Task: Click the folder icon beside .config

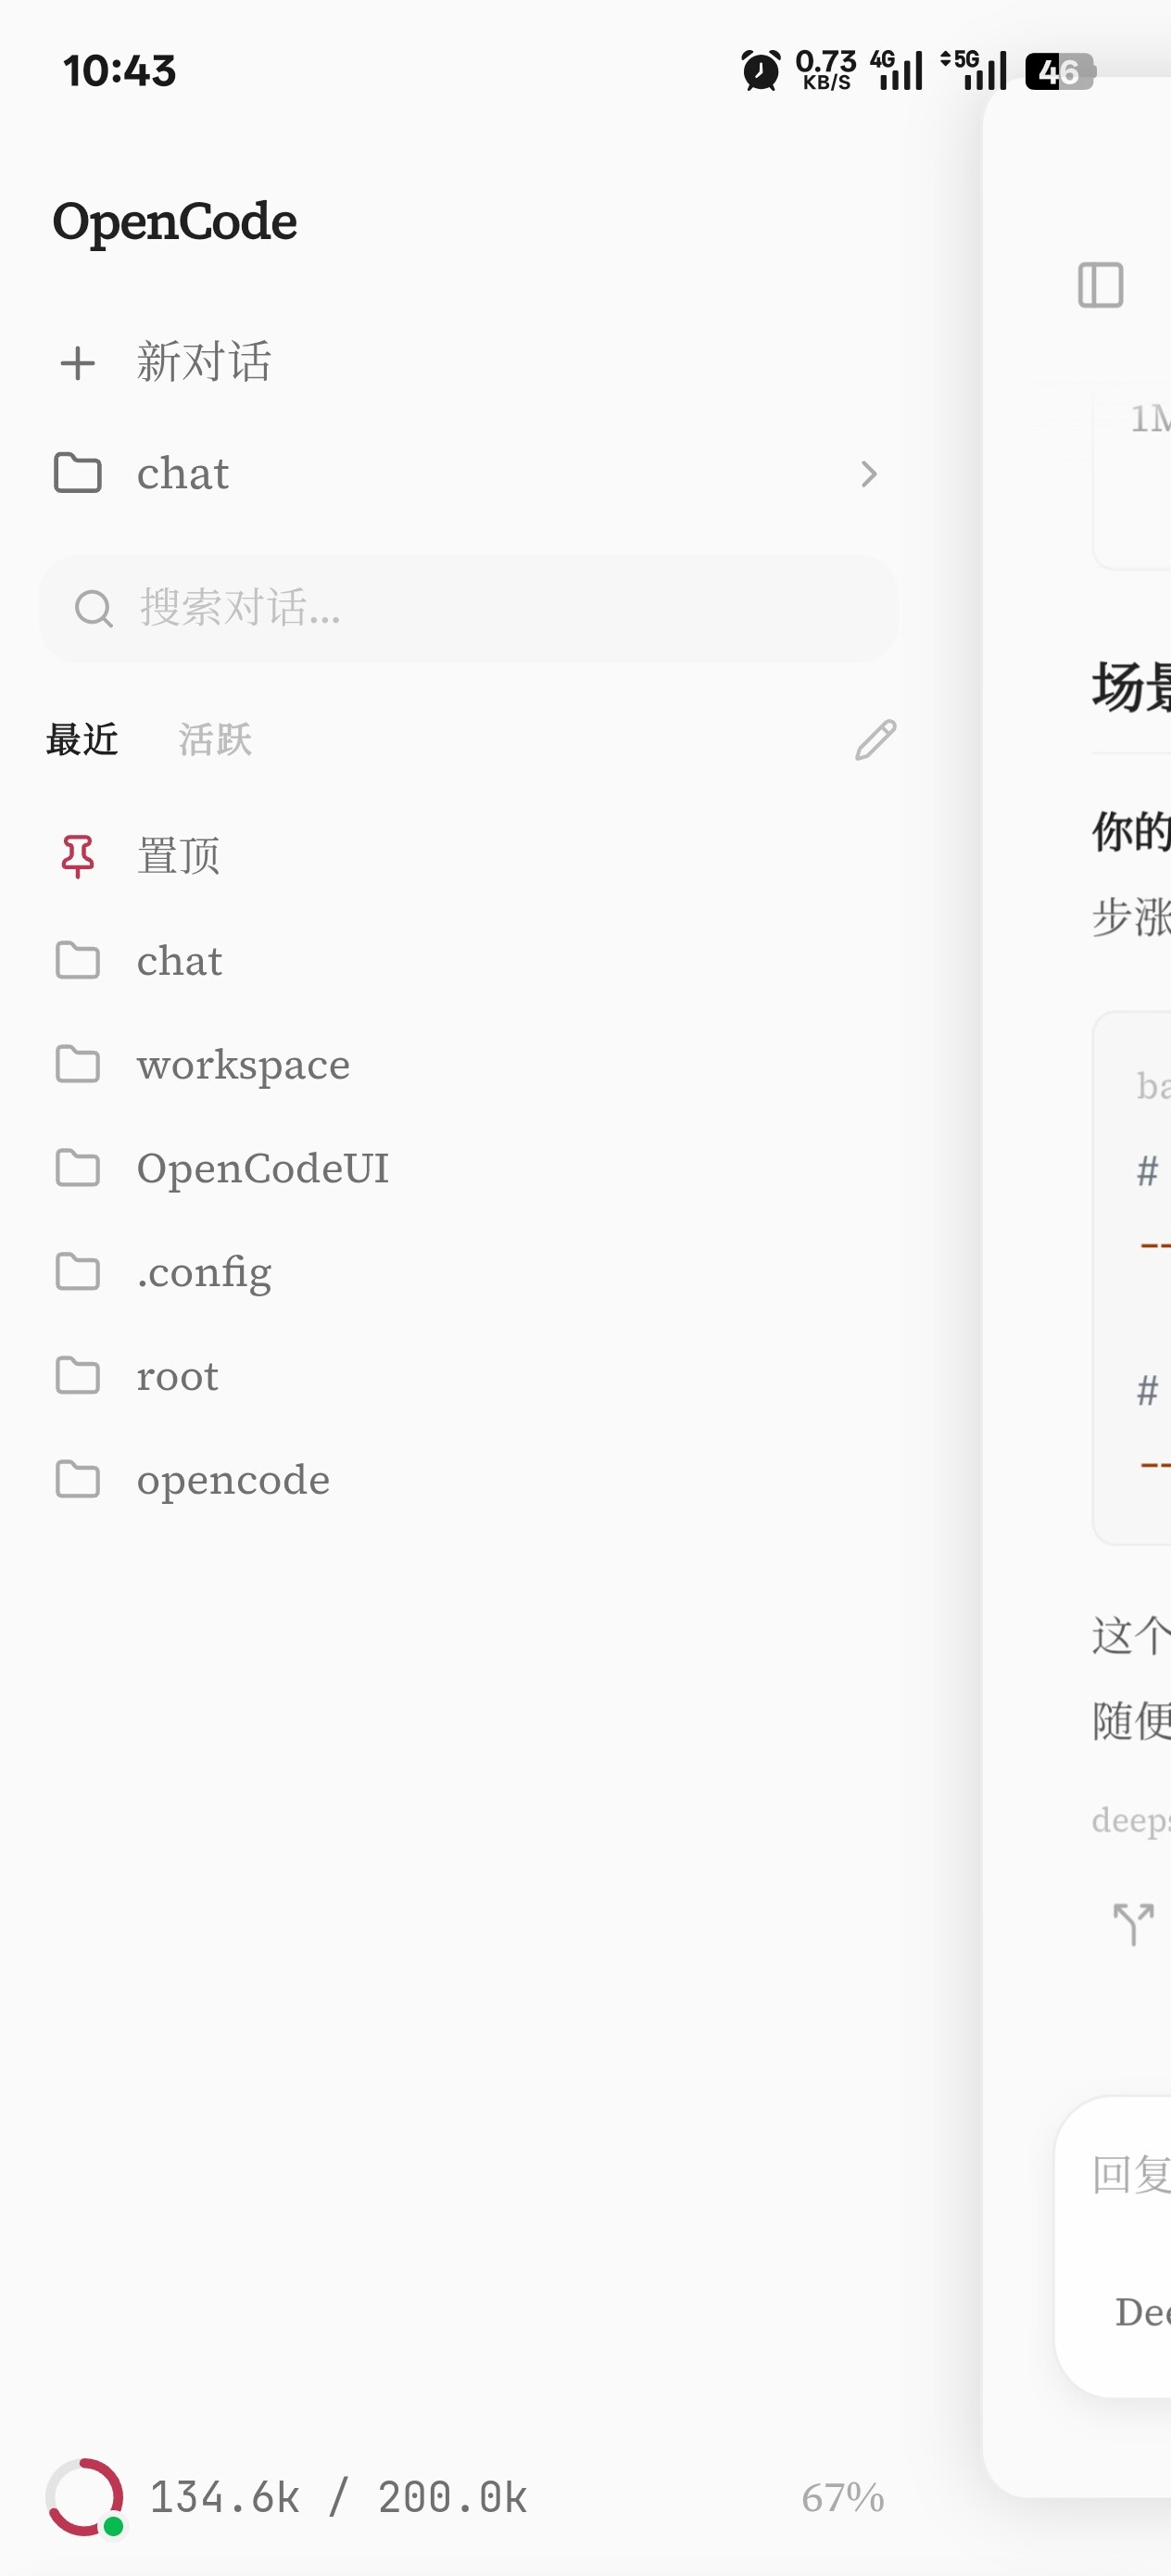Action: pos(77,1272)
